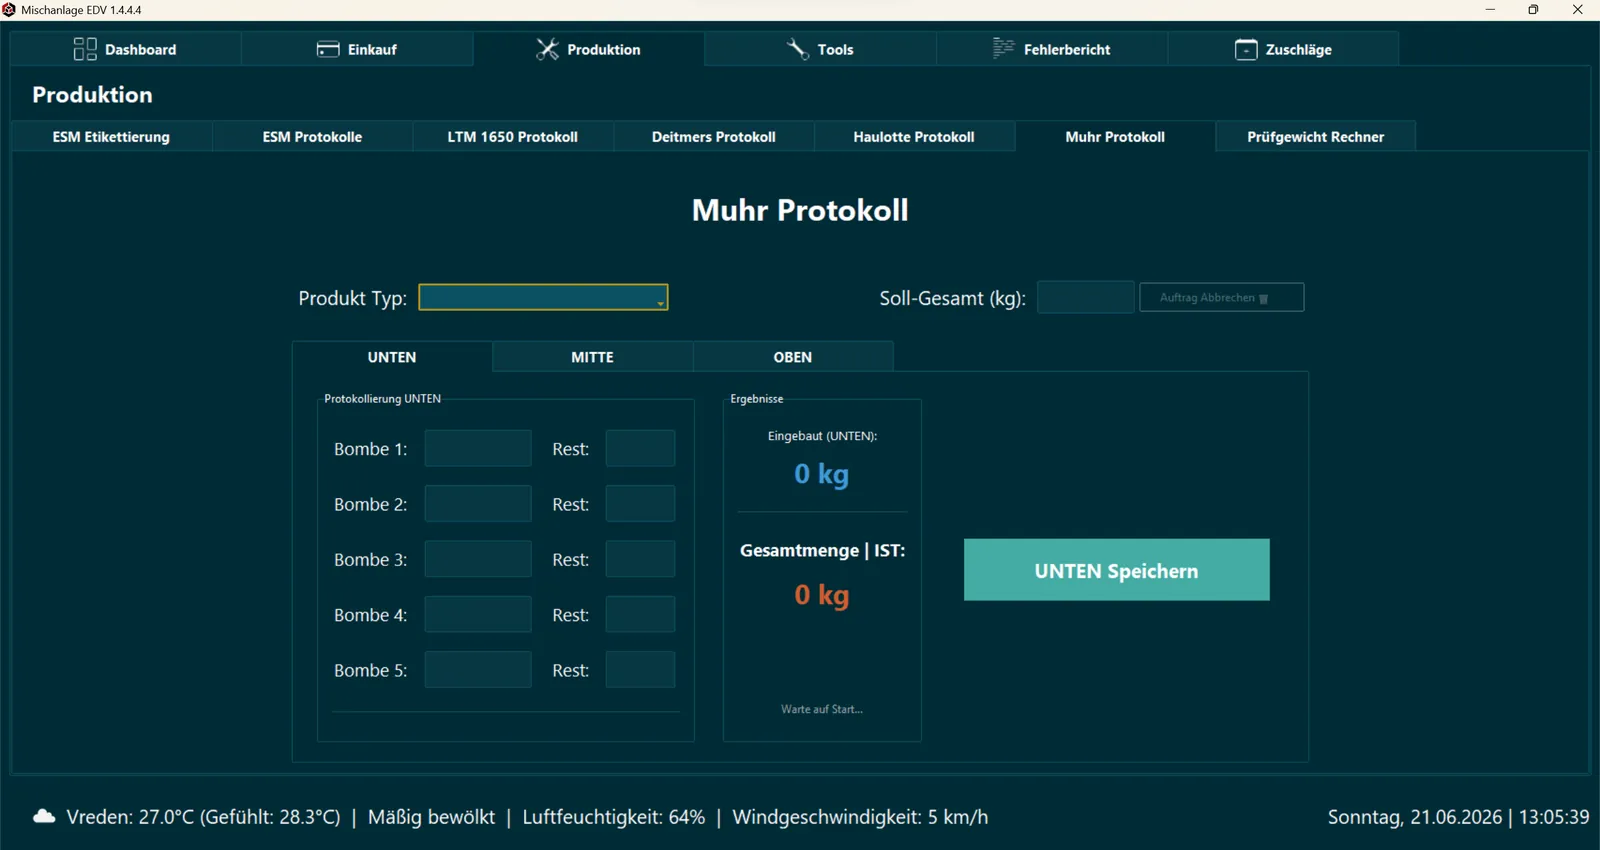
Task: Click the Zuschläge calendar icon
Action: click(1246, 49)
